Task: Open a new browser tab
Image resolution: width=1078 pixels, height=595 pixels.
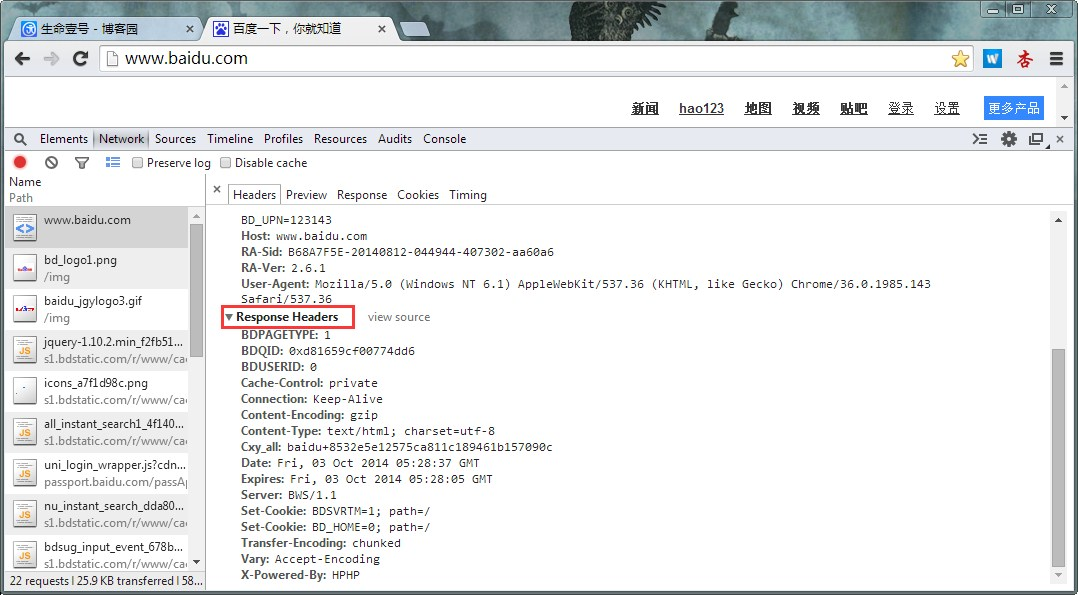Action: (415, 30)
